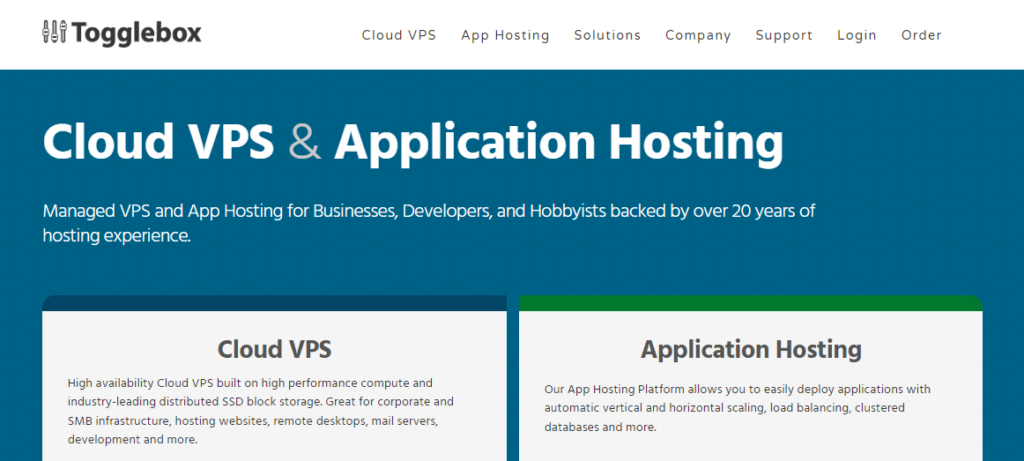Select the Cloud VPS card heading
The image size is (1024, 461).
[274, 349]
